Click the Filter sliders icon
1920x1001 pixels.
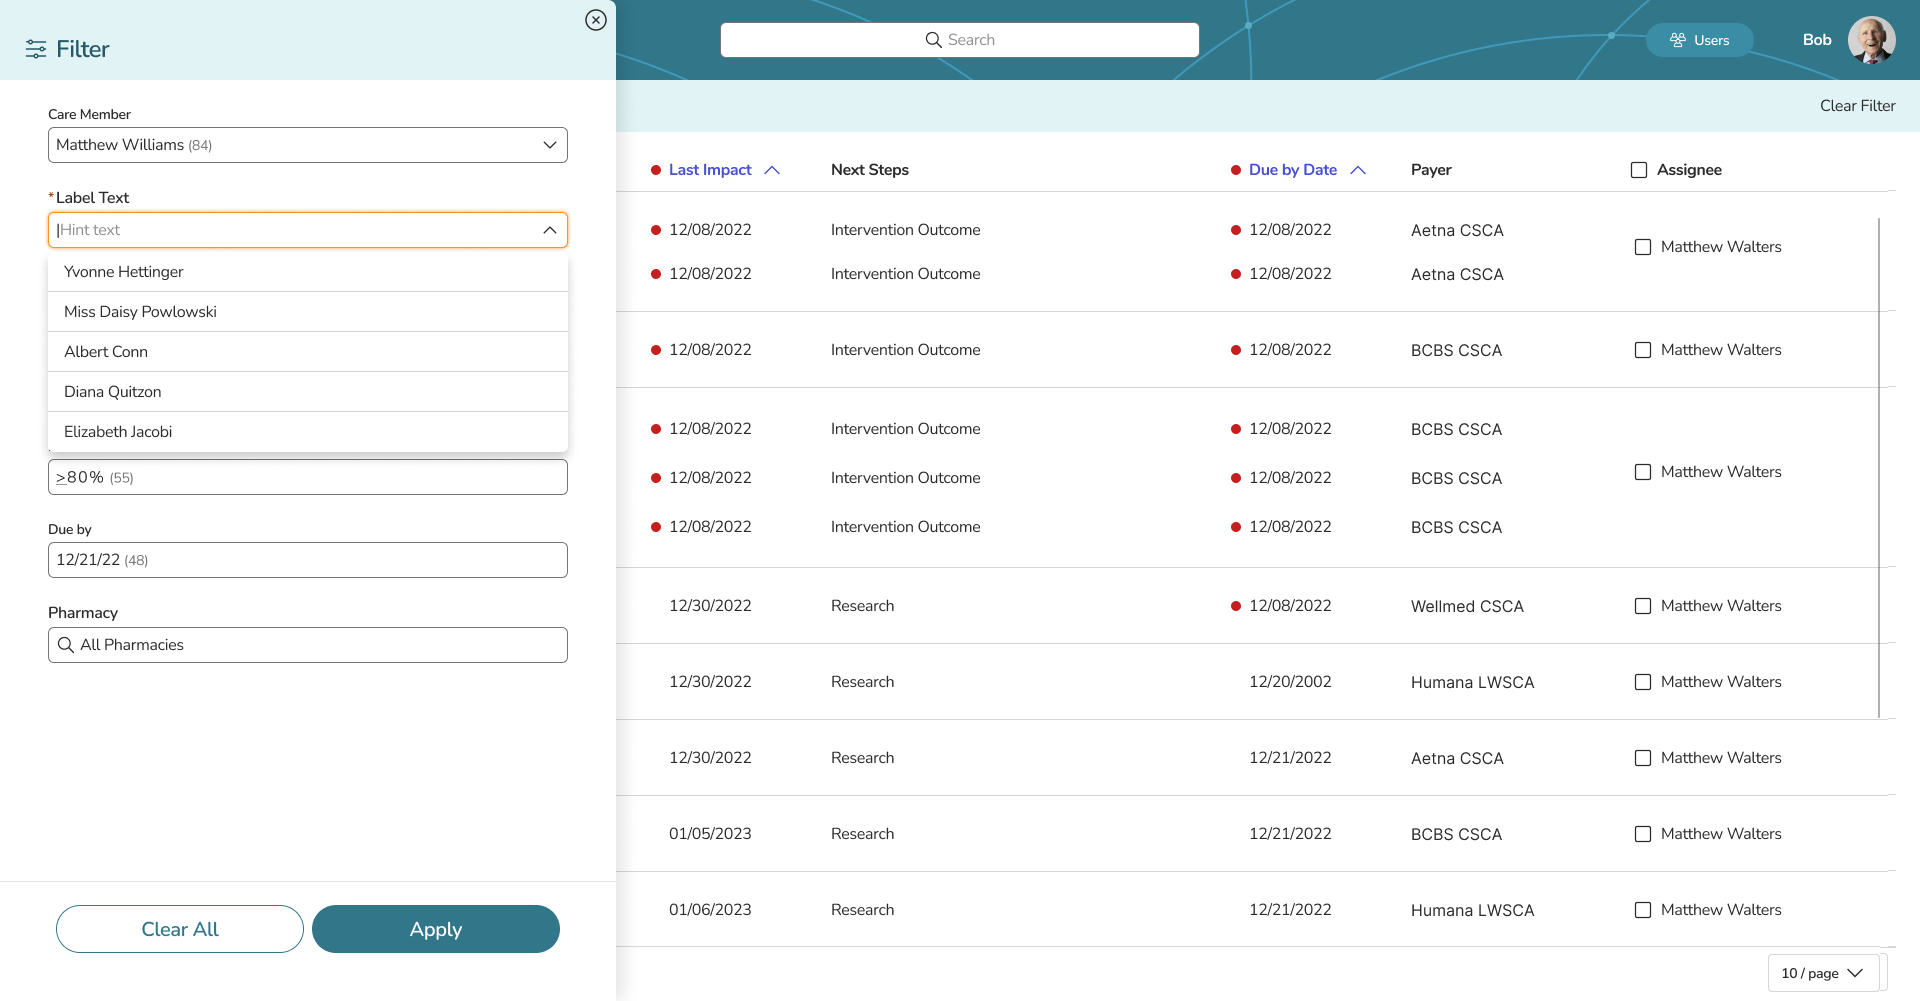(x=36, y=49)
